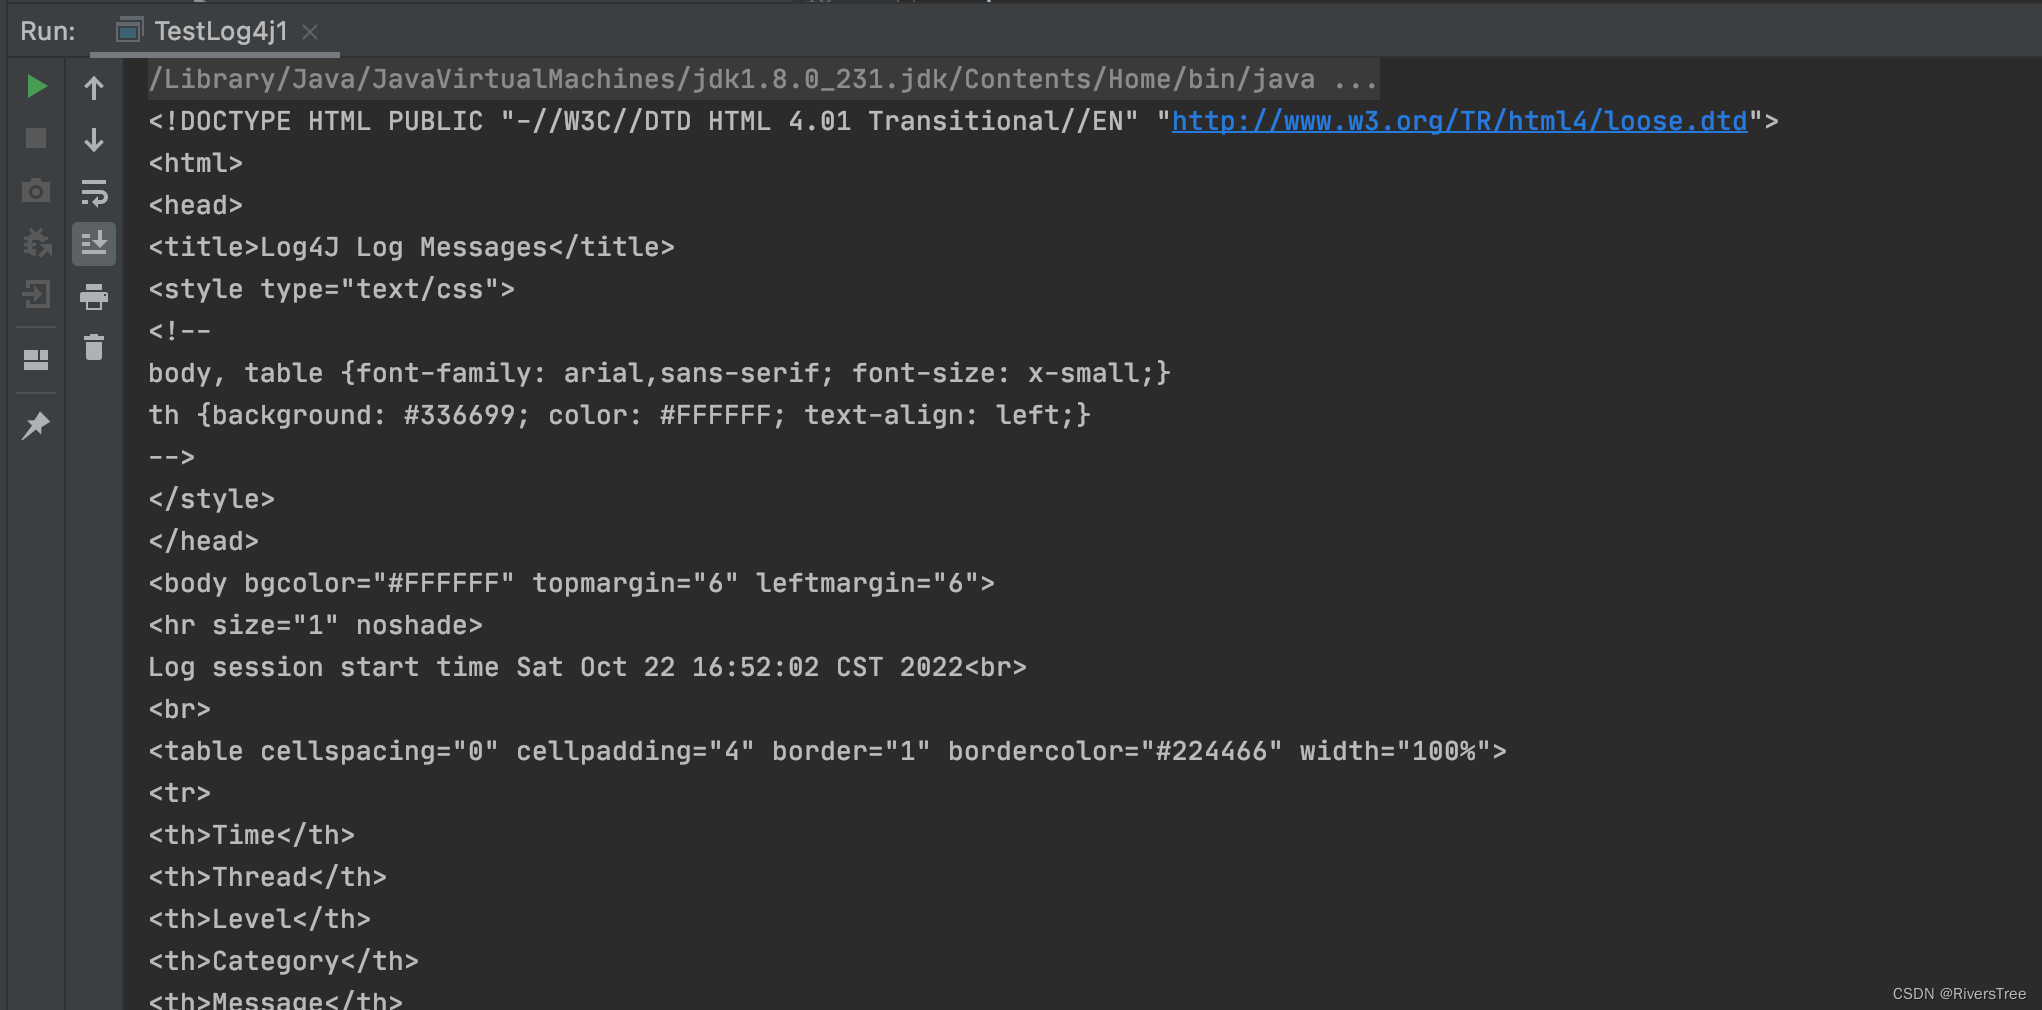Image resolution: width=2042 pixels, height=1010 pixels.
Task: Disable the Scroll to End option
Action: 94,243
